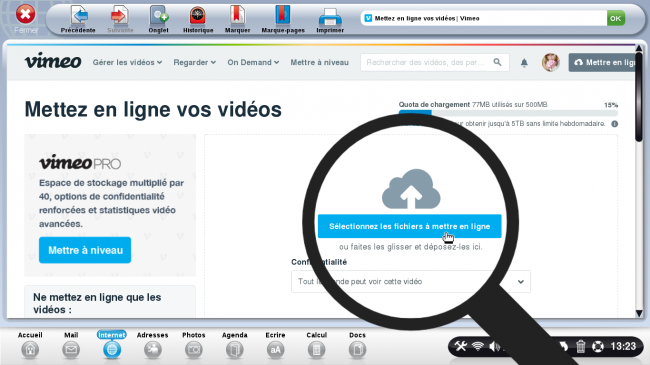Open the Marque-pages bookmarks list
Screen dimensions: 650x365
click(x=283, y=16)
